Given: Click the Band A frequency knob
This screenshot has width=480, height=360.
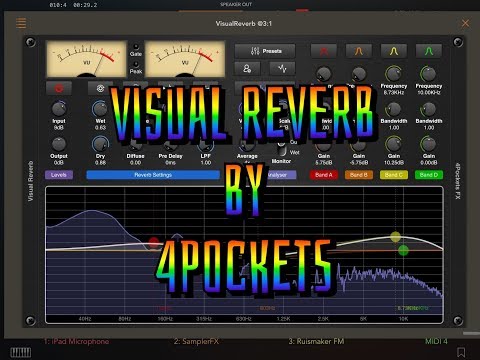Looking at the screenshot, I should [324, 74].
